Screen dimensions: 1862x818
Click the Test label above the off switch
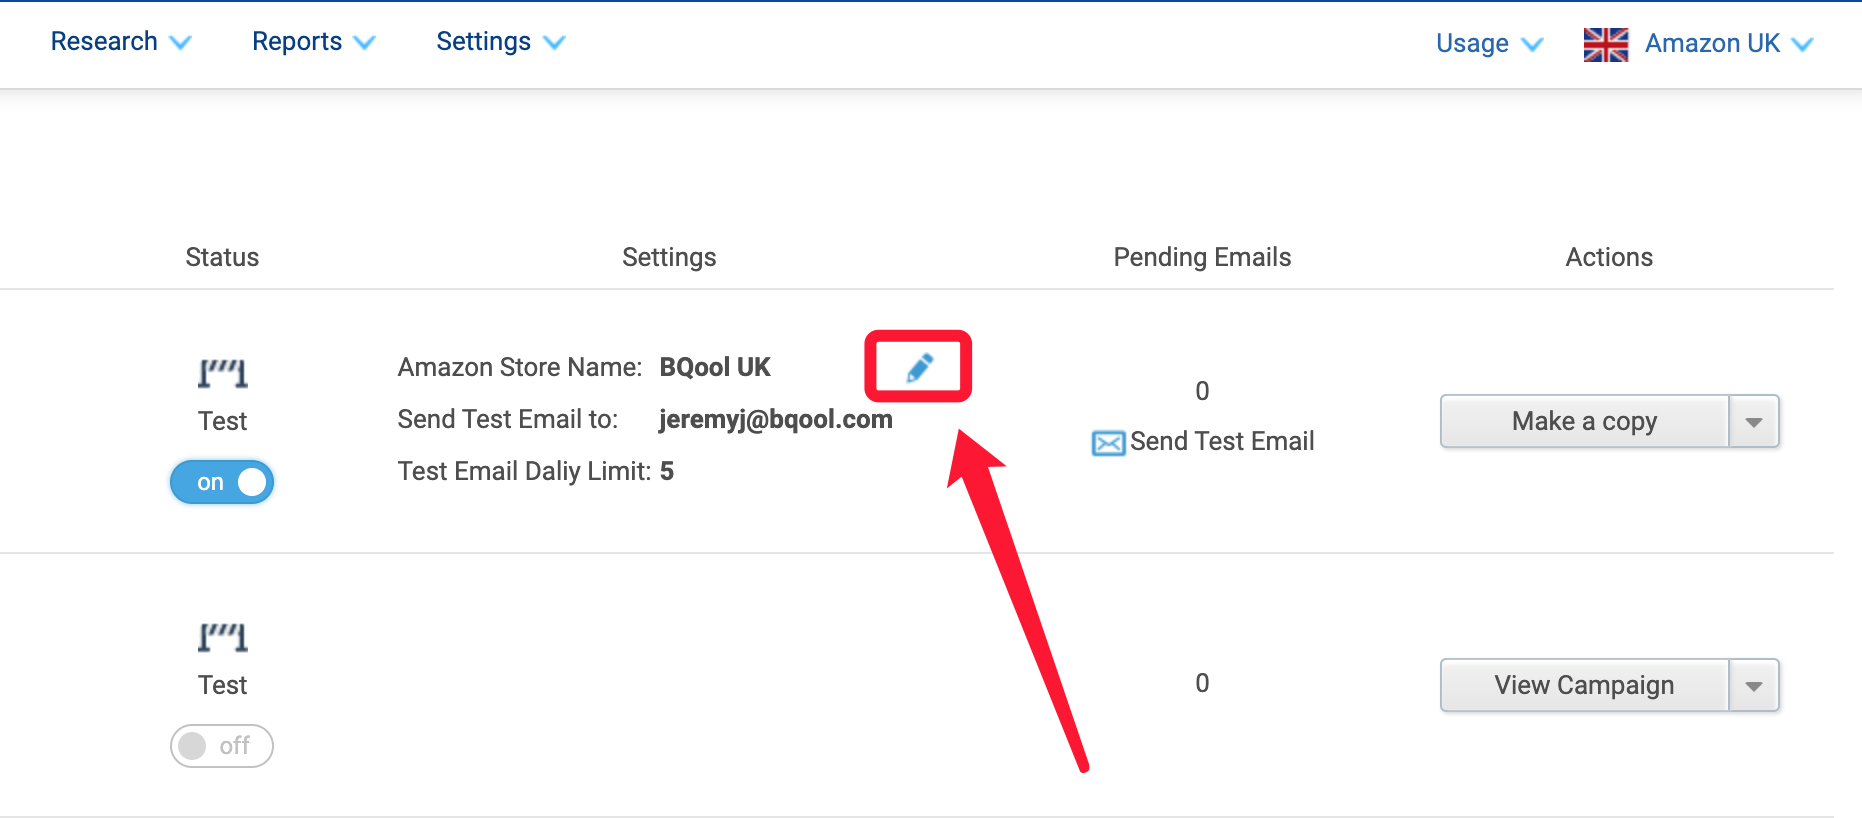pos(222,685)
